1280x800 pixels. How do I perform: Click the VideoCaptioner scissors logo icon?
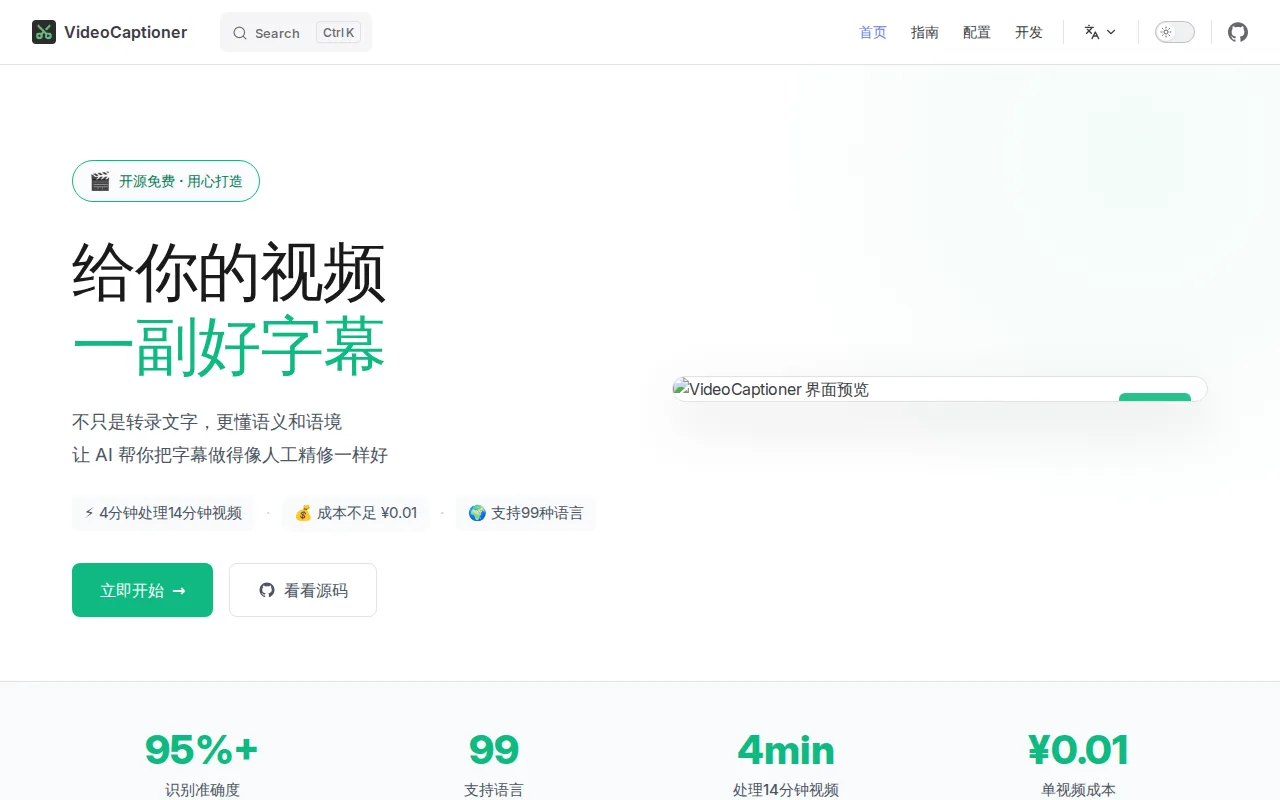pos(44,32)
